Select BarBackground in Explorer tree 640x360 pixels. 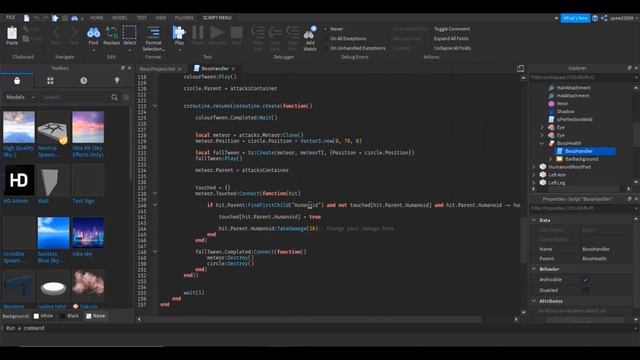click(581, 159)
